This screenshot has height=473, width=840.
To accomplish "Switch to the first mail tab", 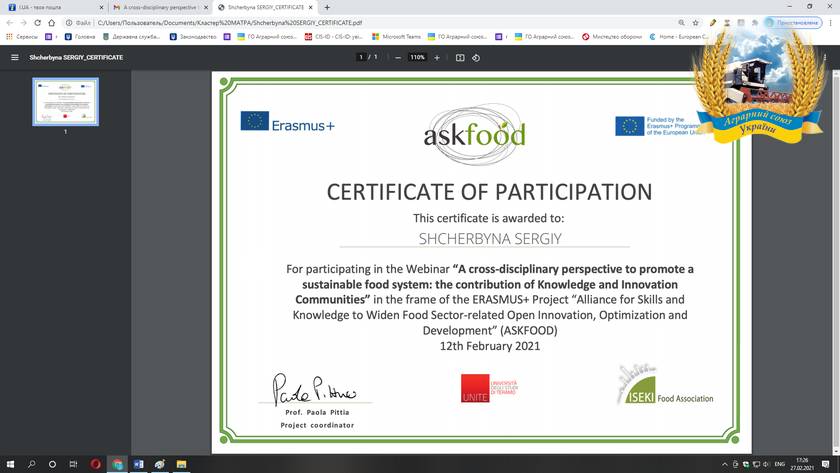I will (54, 7).
